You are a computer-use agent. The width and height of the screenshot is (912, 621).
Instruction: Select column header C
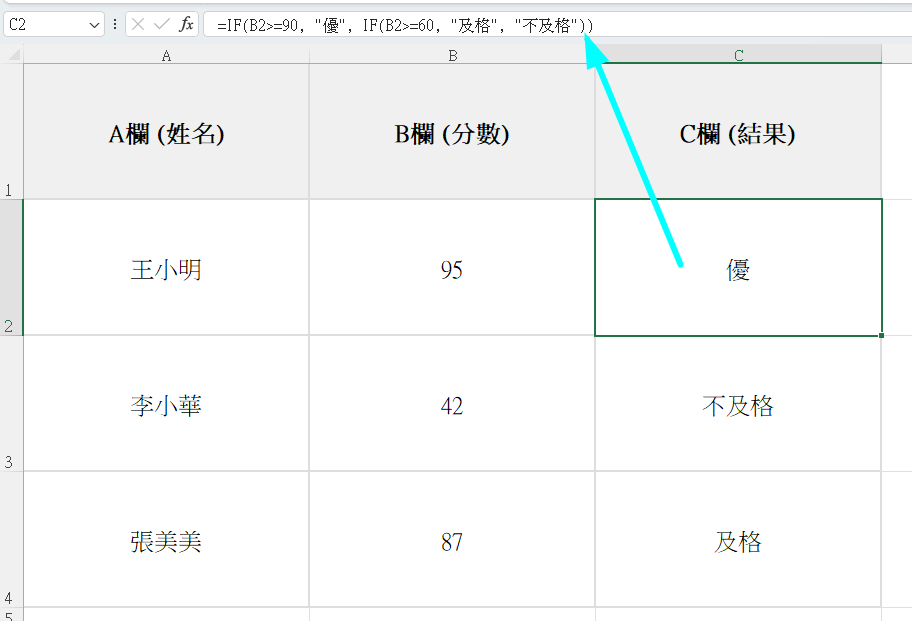tap(737, 56)
